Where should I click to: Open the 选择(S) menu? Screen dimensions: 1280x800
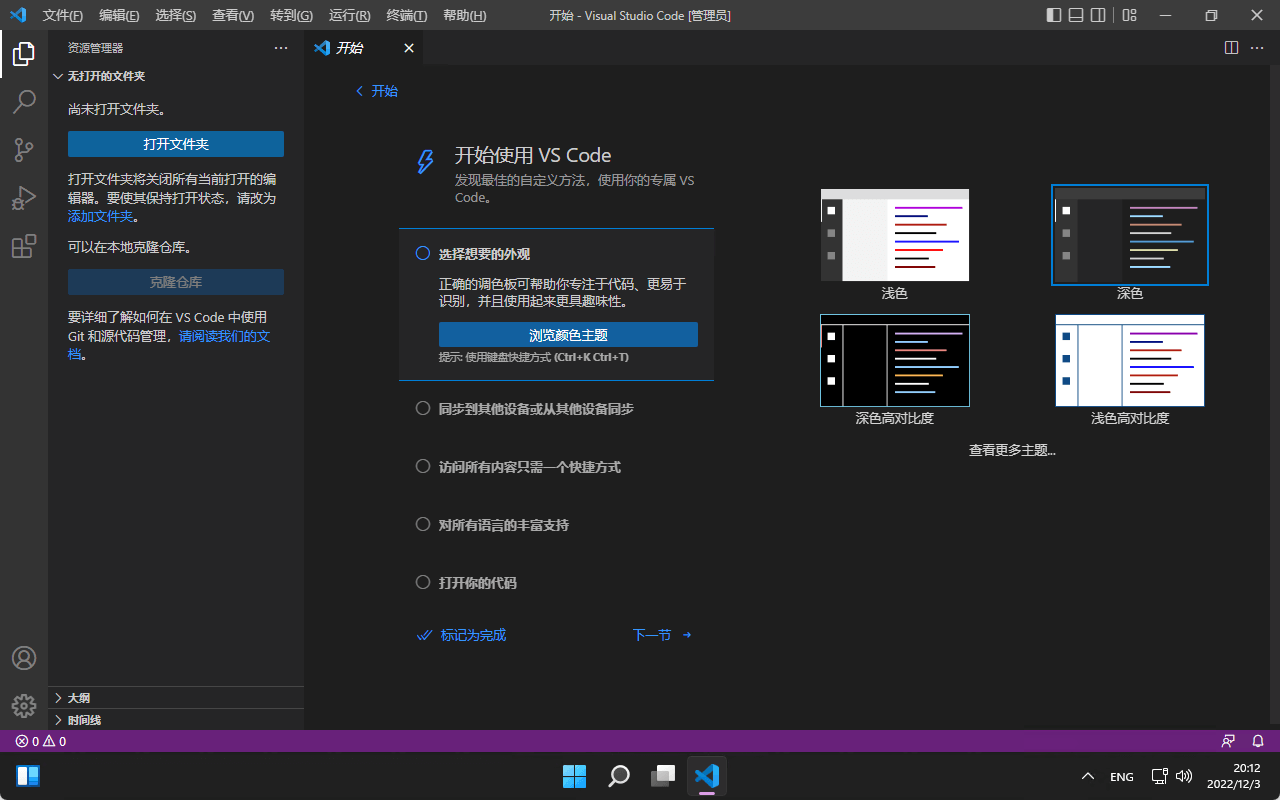pos(176,16)
